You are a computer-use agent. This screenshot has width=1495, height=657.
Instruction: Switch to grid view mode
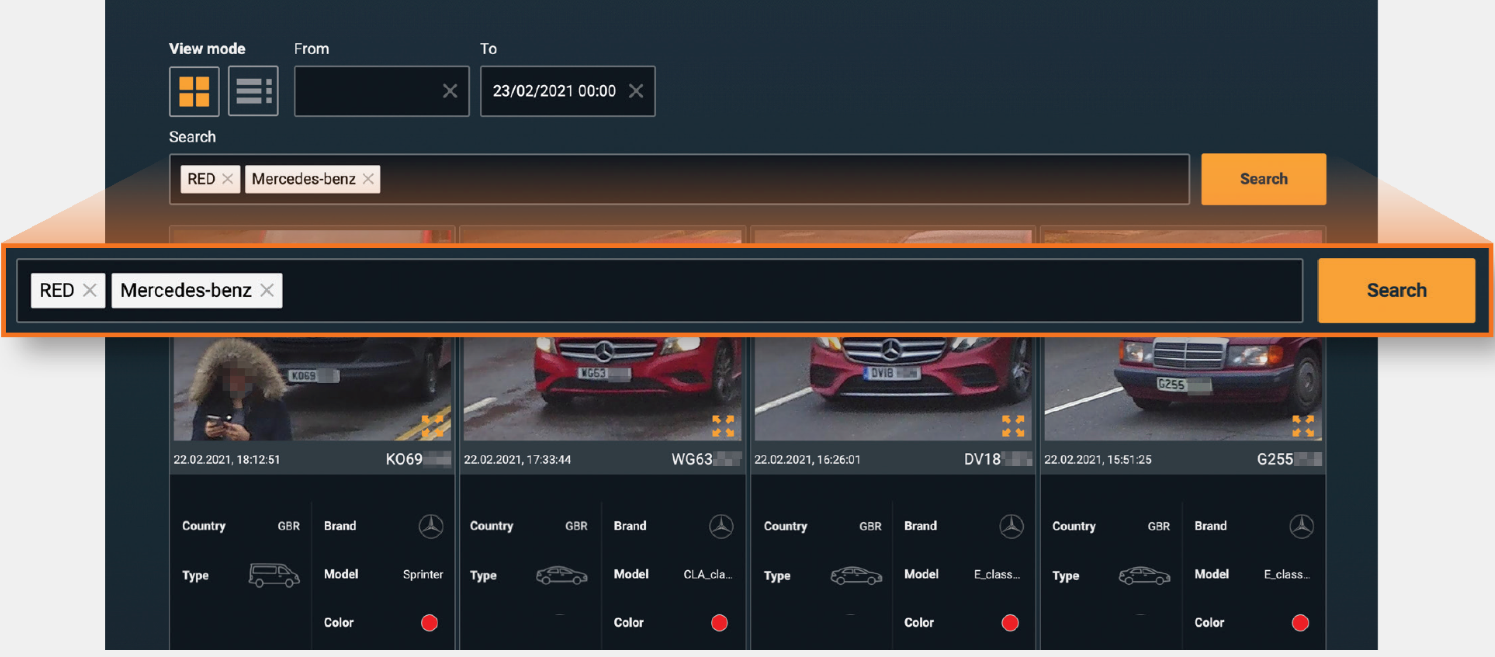(194, 91)
